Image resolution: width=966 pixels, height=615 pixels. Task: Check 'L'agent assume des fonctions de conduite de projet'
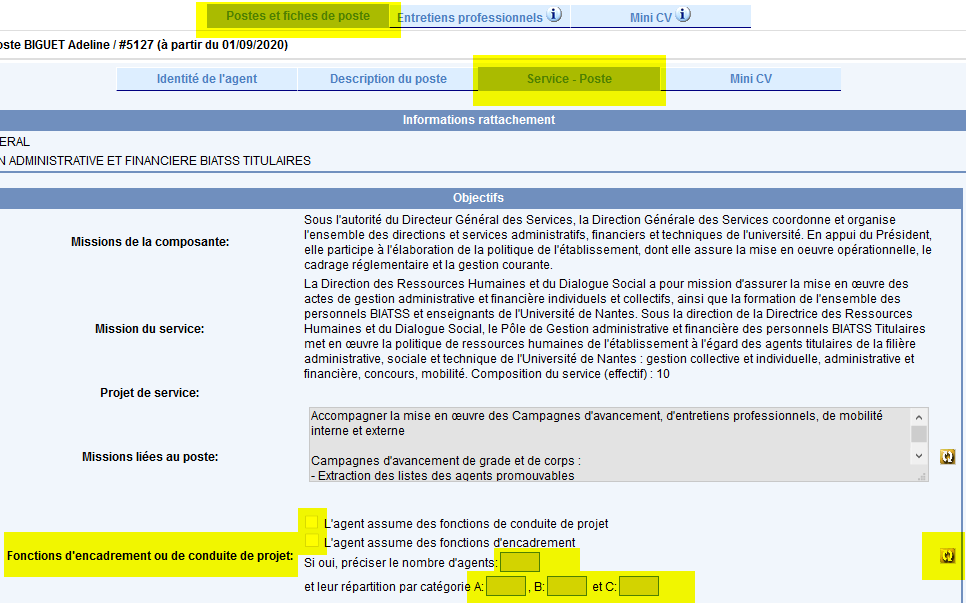[x=313, y=521]
